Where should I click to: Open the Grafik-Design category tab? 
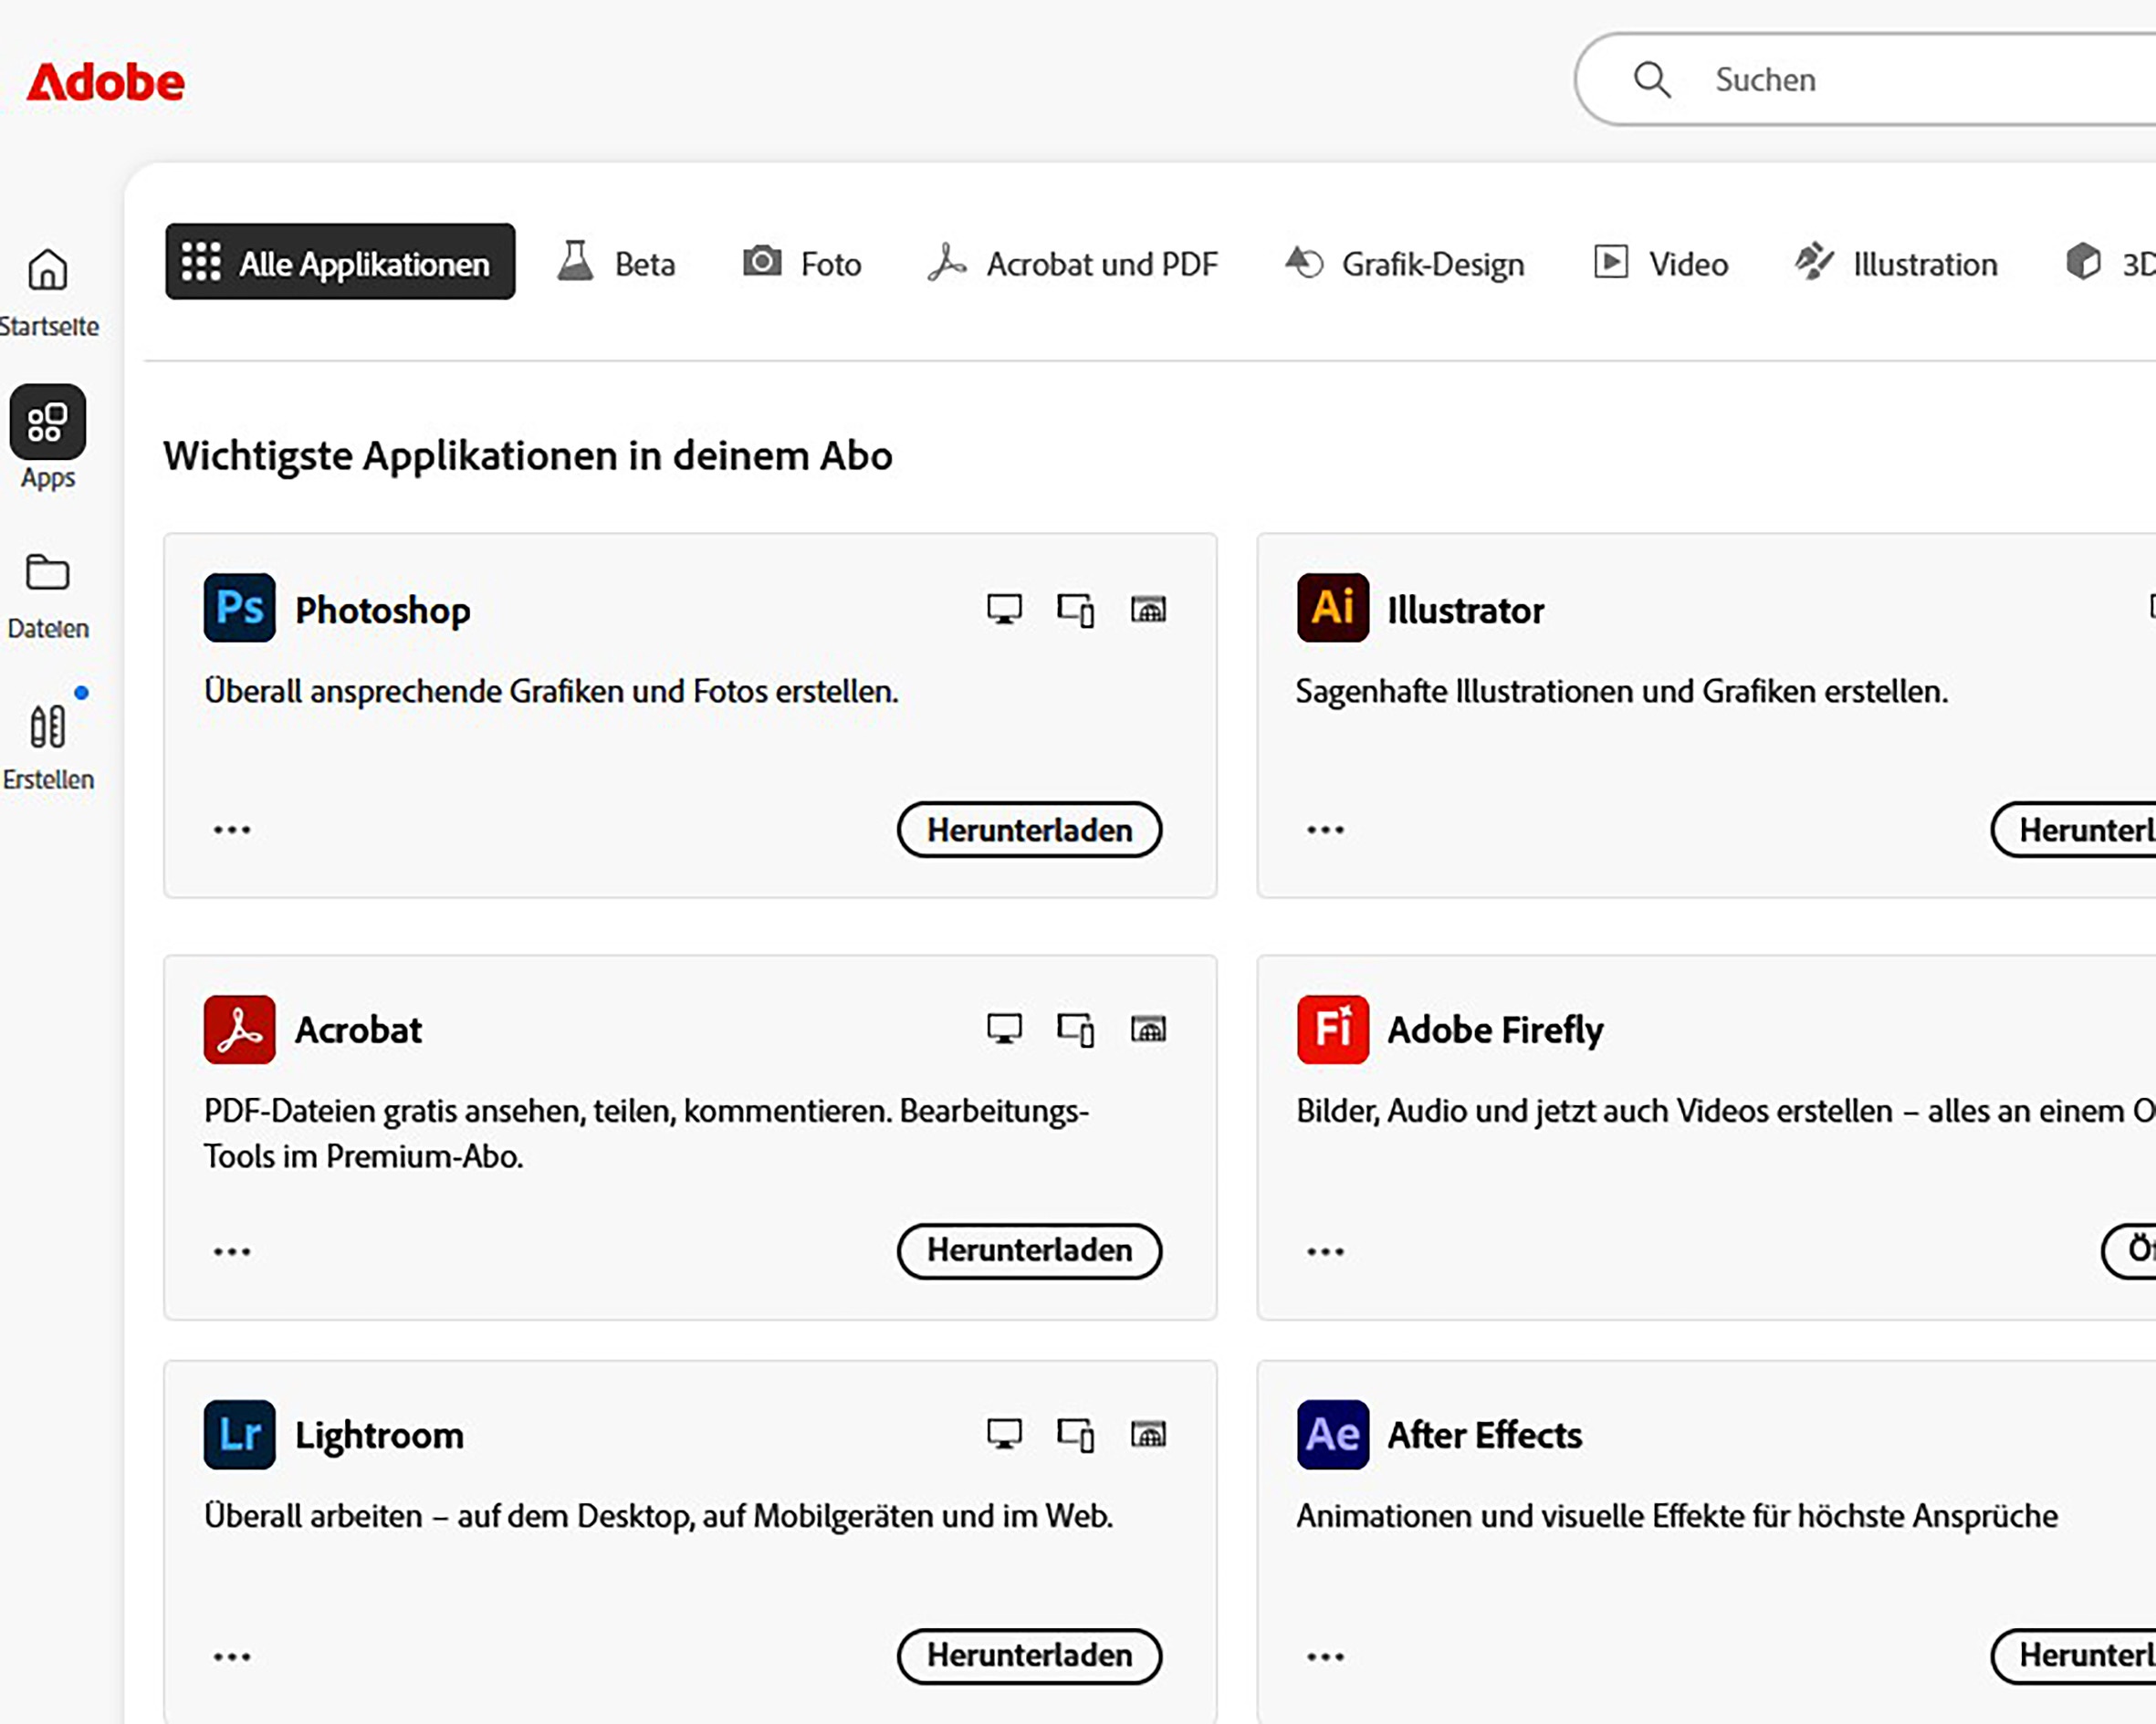tap(1404, 263)
